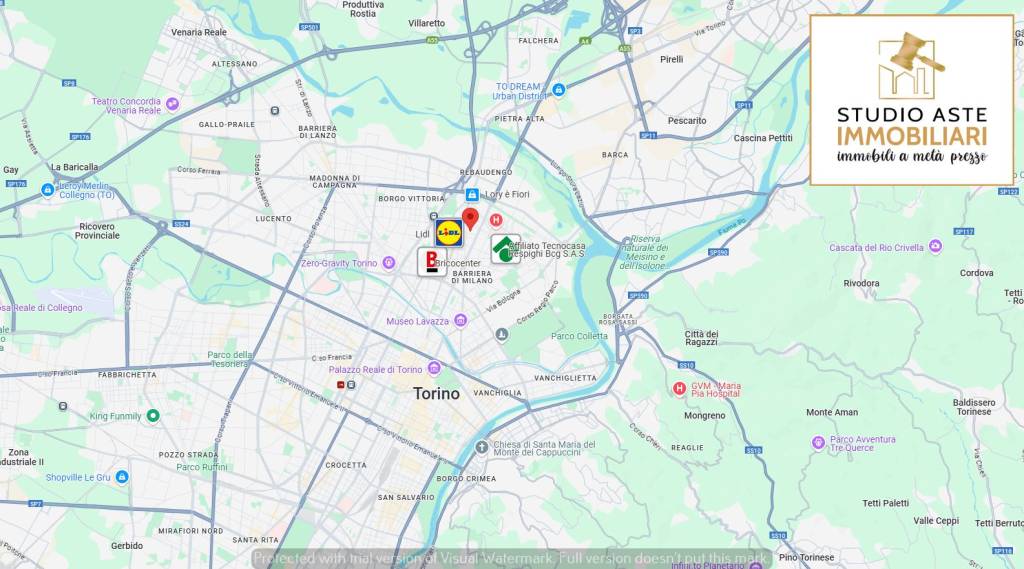This screenshot has height=569, width=1024.
Task: Click the Lucento district label
Action: 274,219
